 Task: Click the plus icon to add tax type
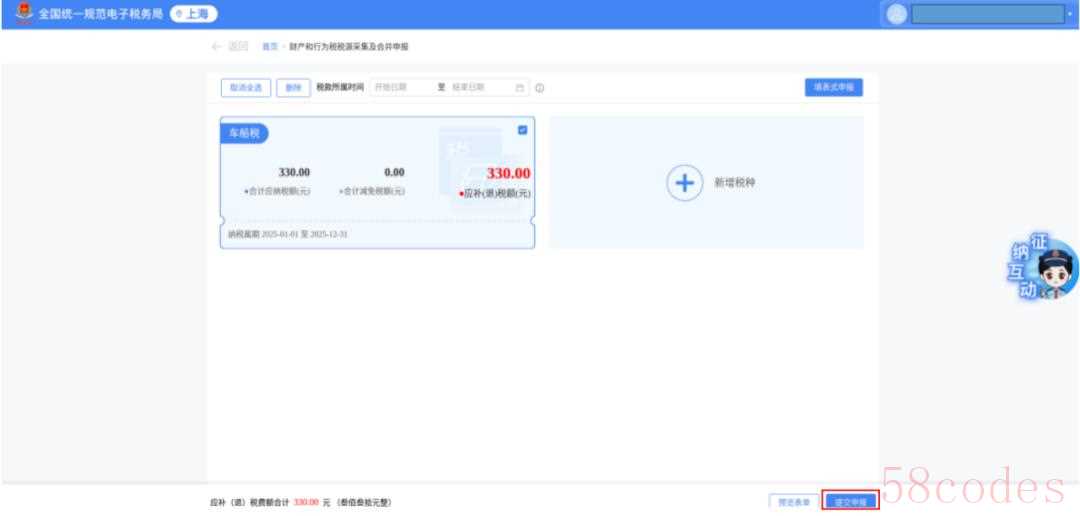(685, 184)
